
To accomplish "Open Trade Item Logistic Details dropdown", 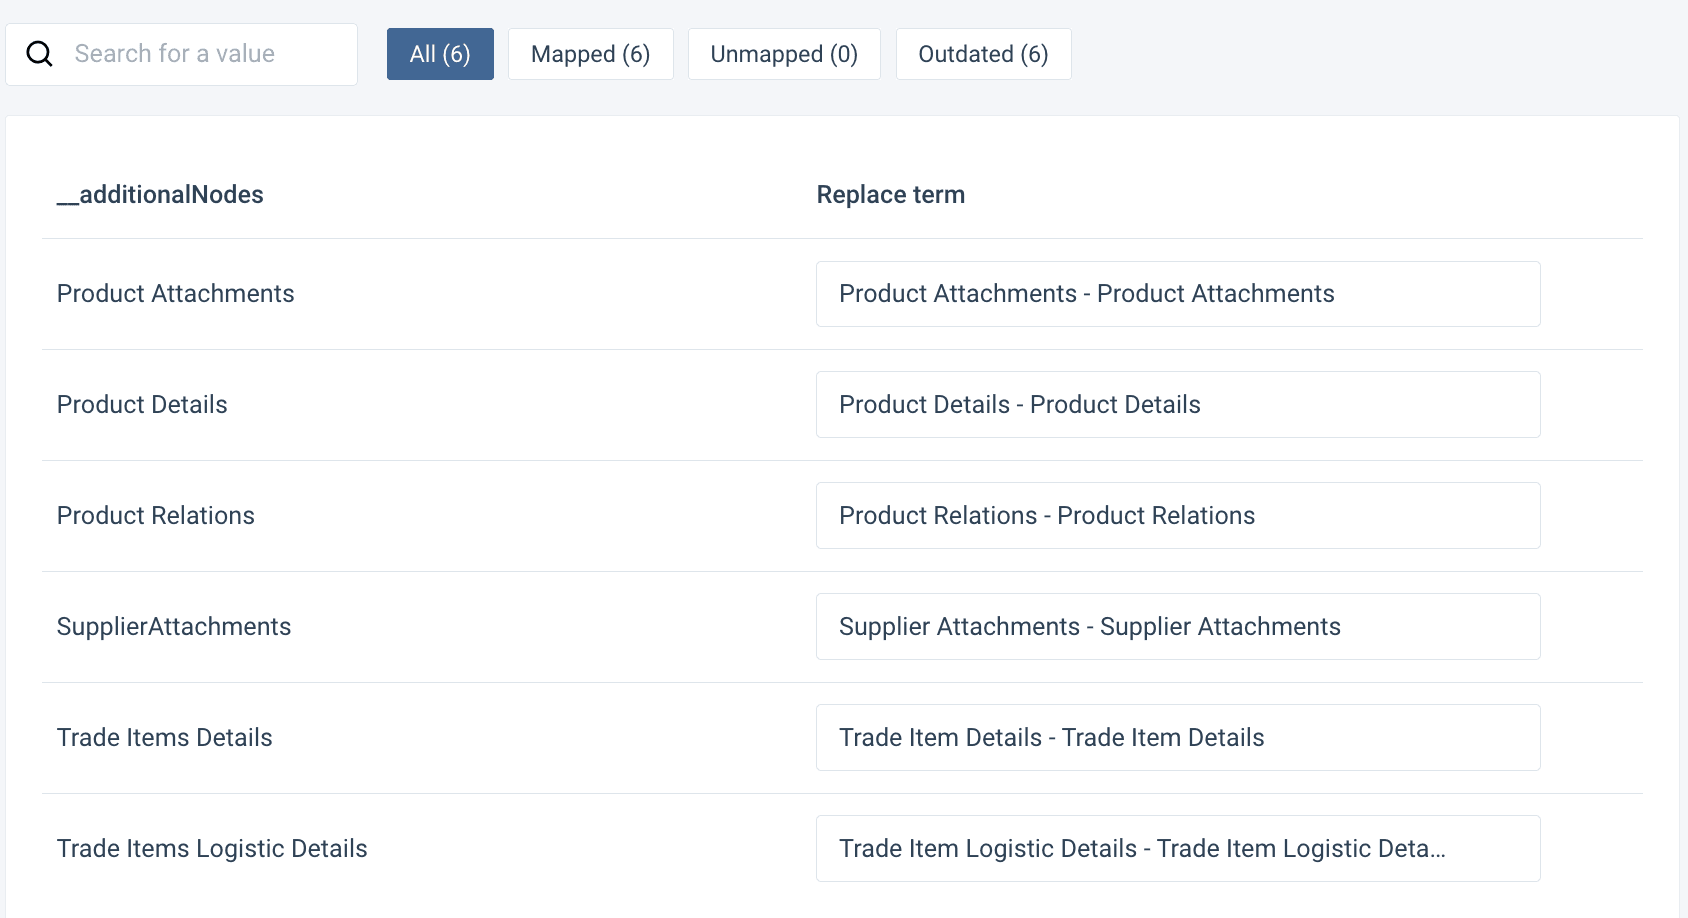I will pyautogui.click(x=1177, y=849).
